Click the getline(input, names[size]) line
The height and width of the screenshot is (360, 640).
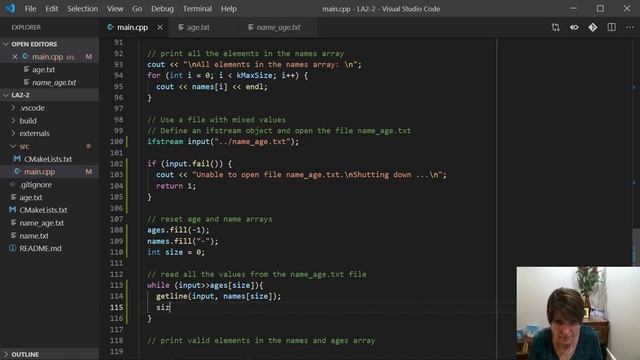pos(218,296)
